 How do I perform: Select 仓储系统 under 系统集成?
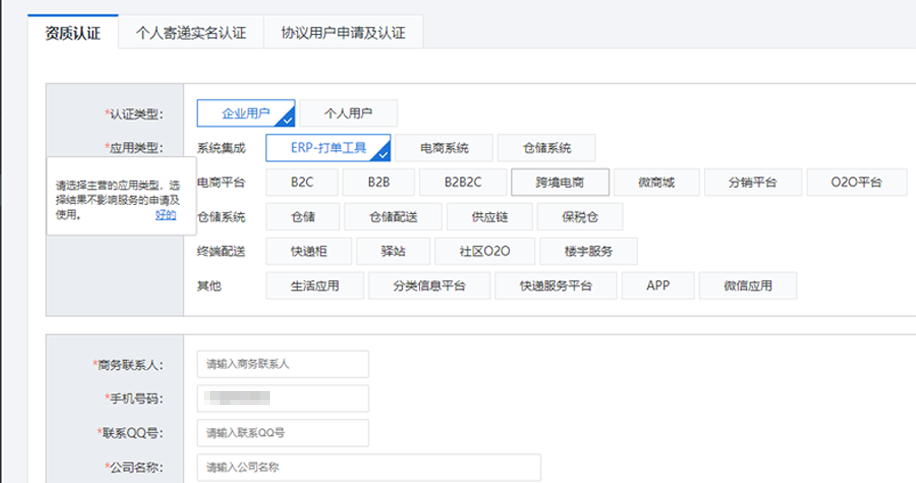point(546,148)
